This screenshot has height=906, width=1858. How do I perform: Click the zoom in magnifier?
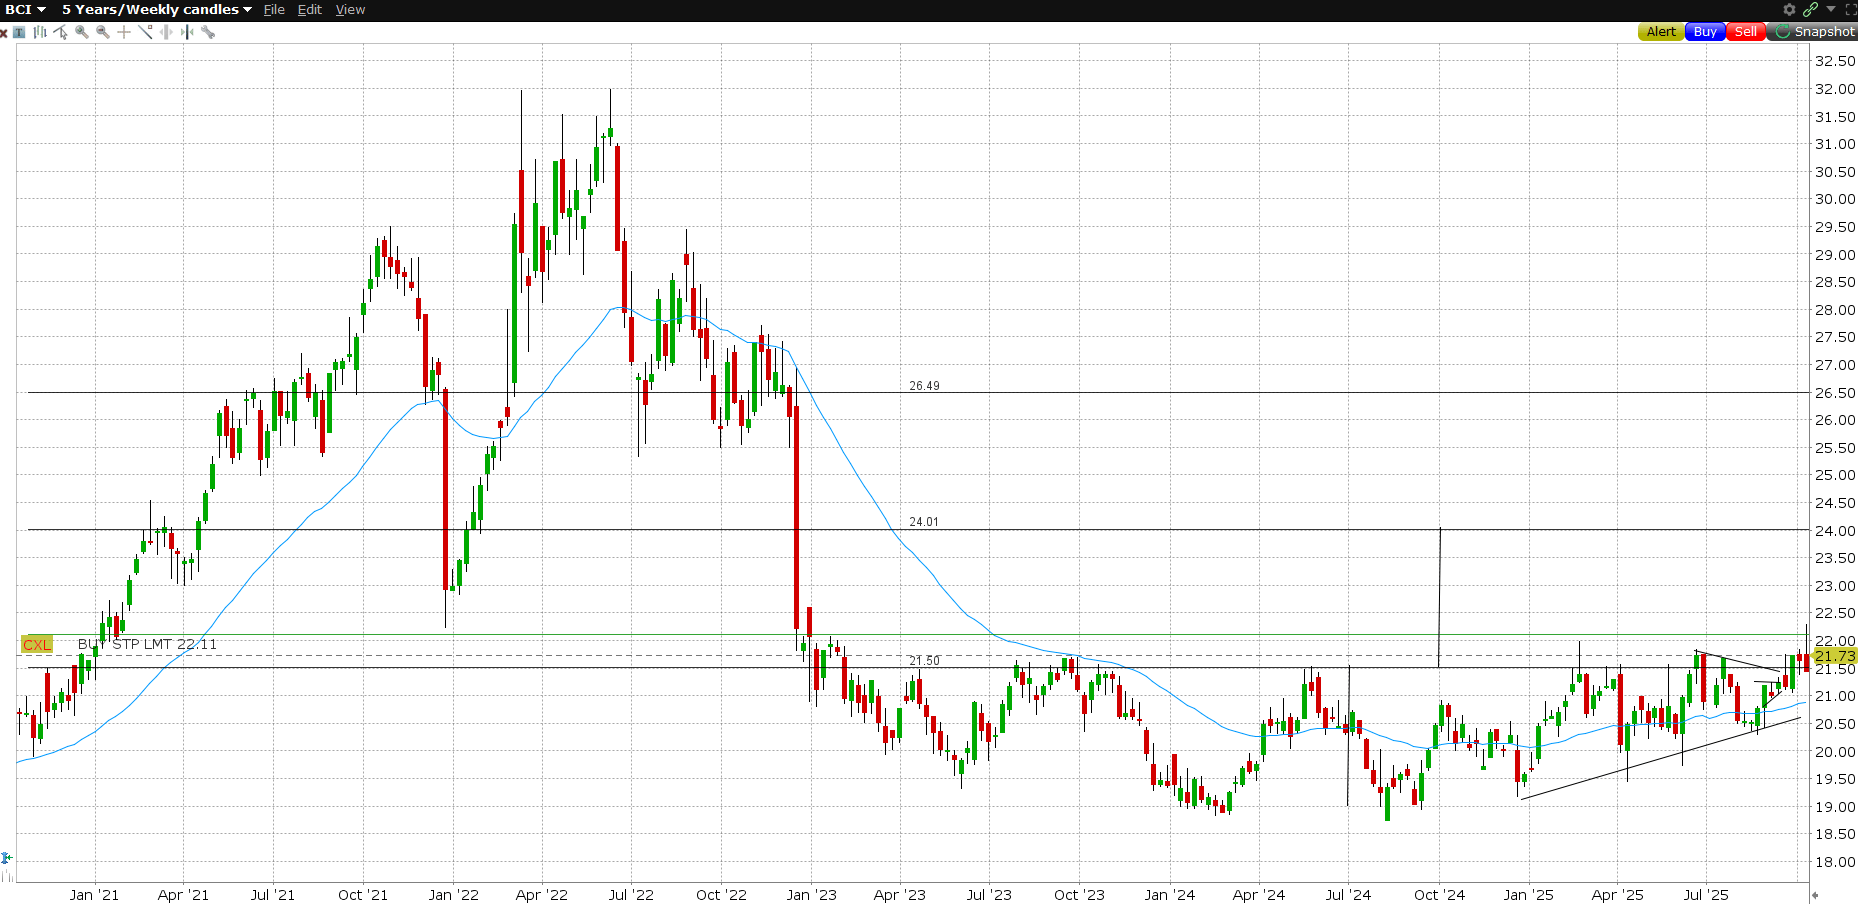point(82,32)
